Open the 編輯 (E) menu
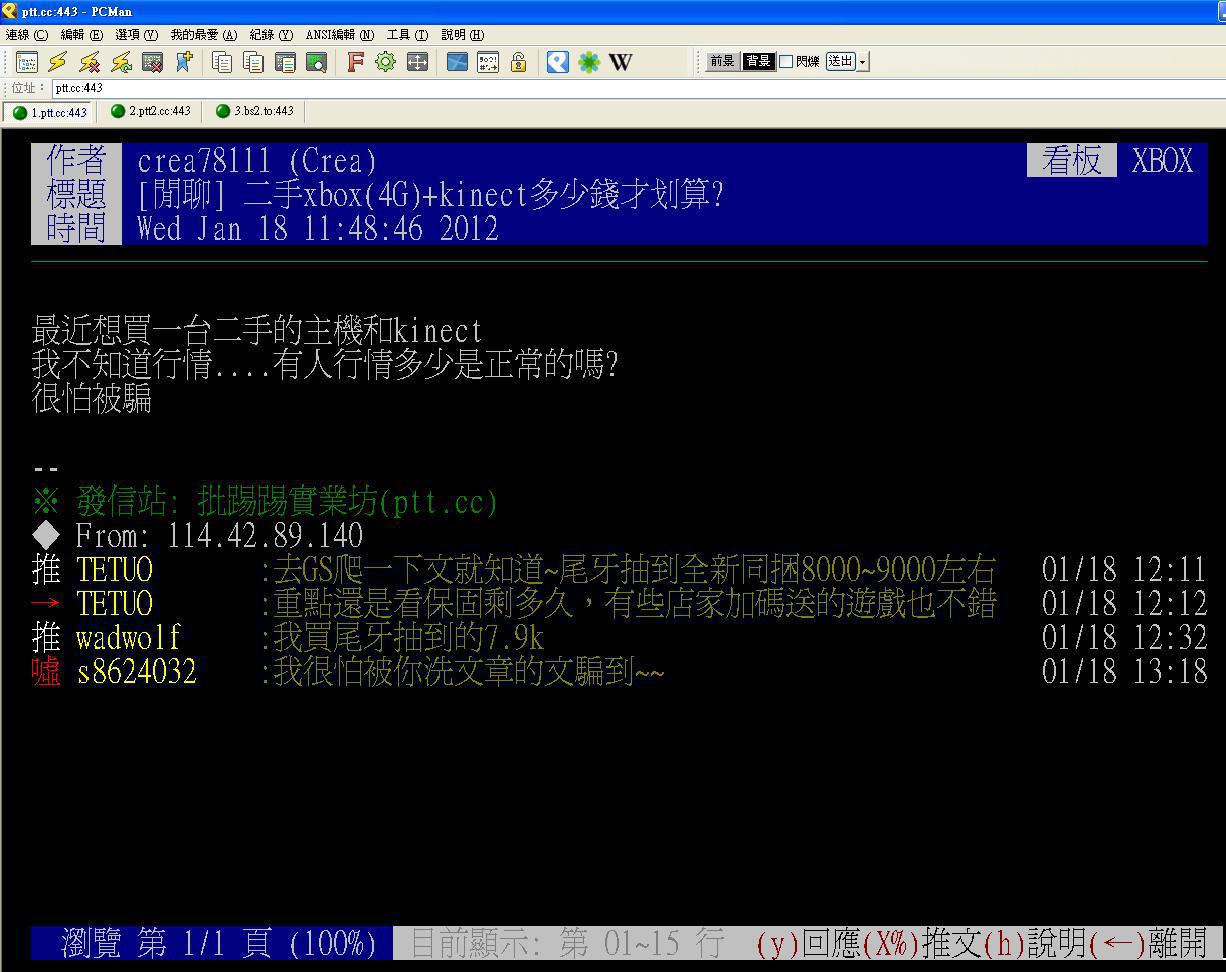The width and height of the screenshot is (1226, 972). [82, 34]
